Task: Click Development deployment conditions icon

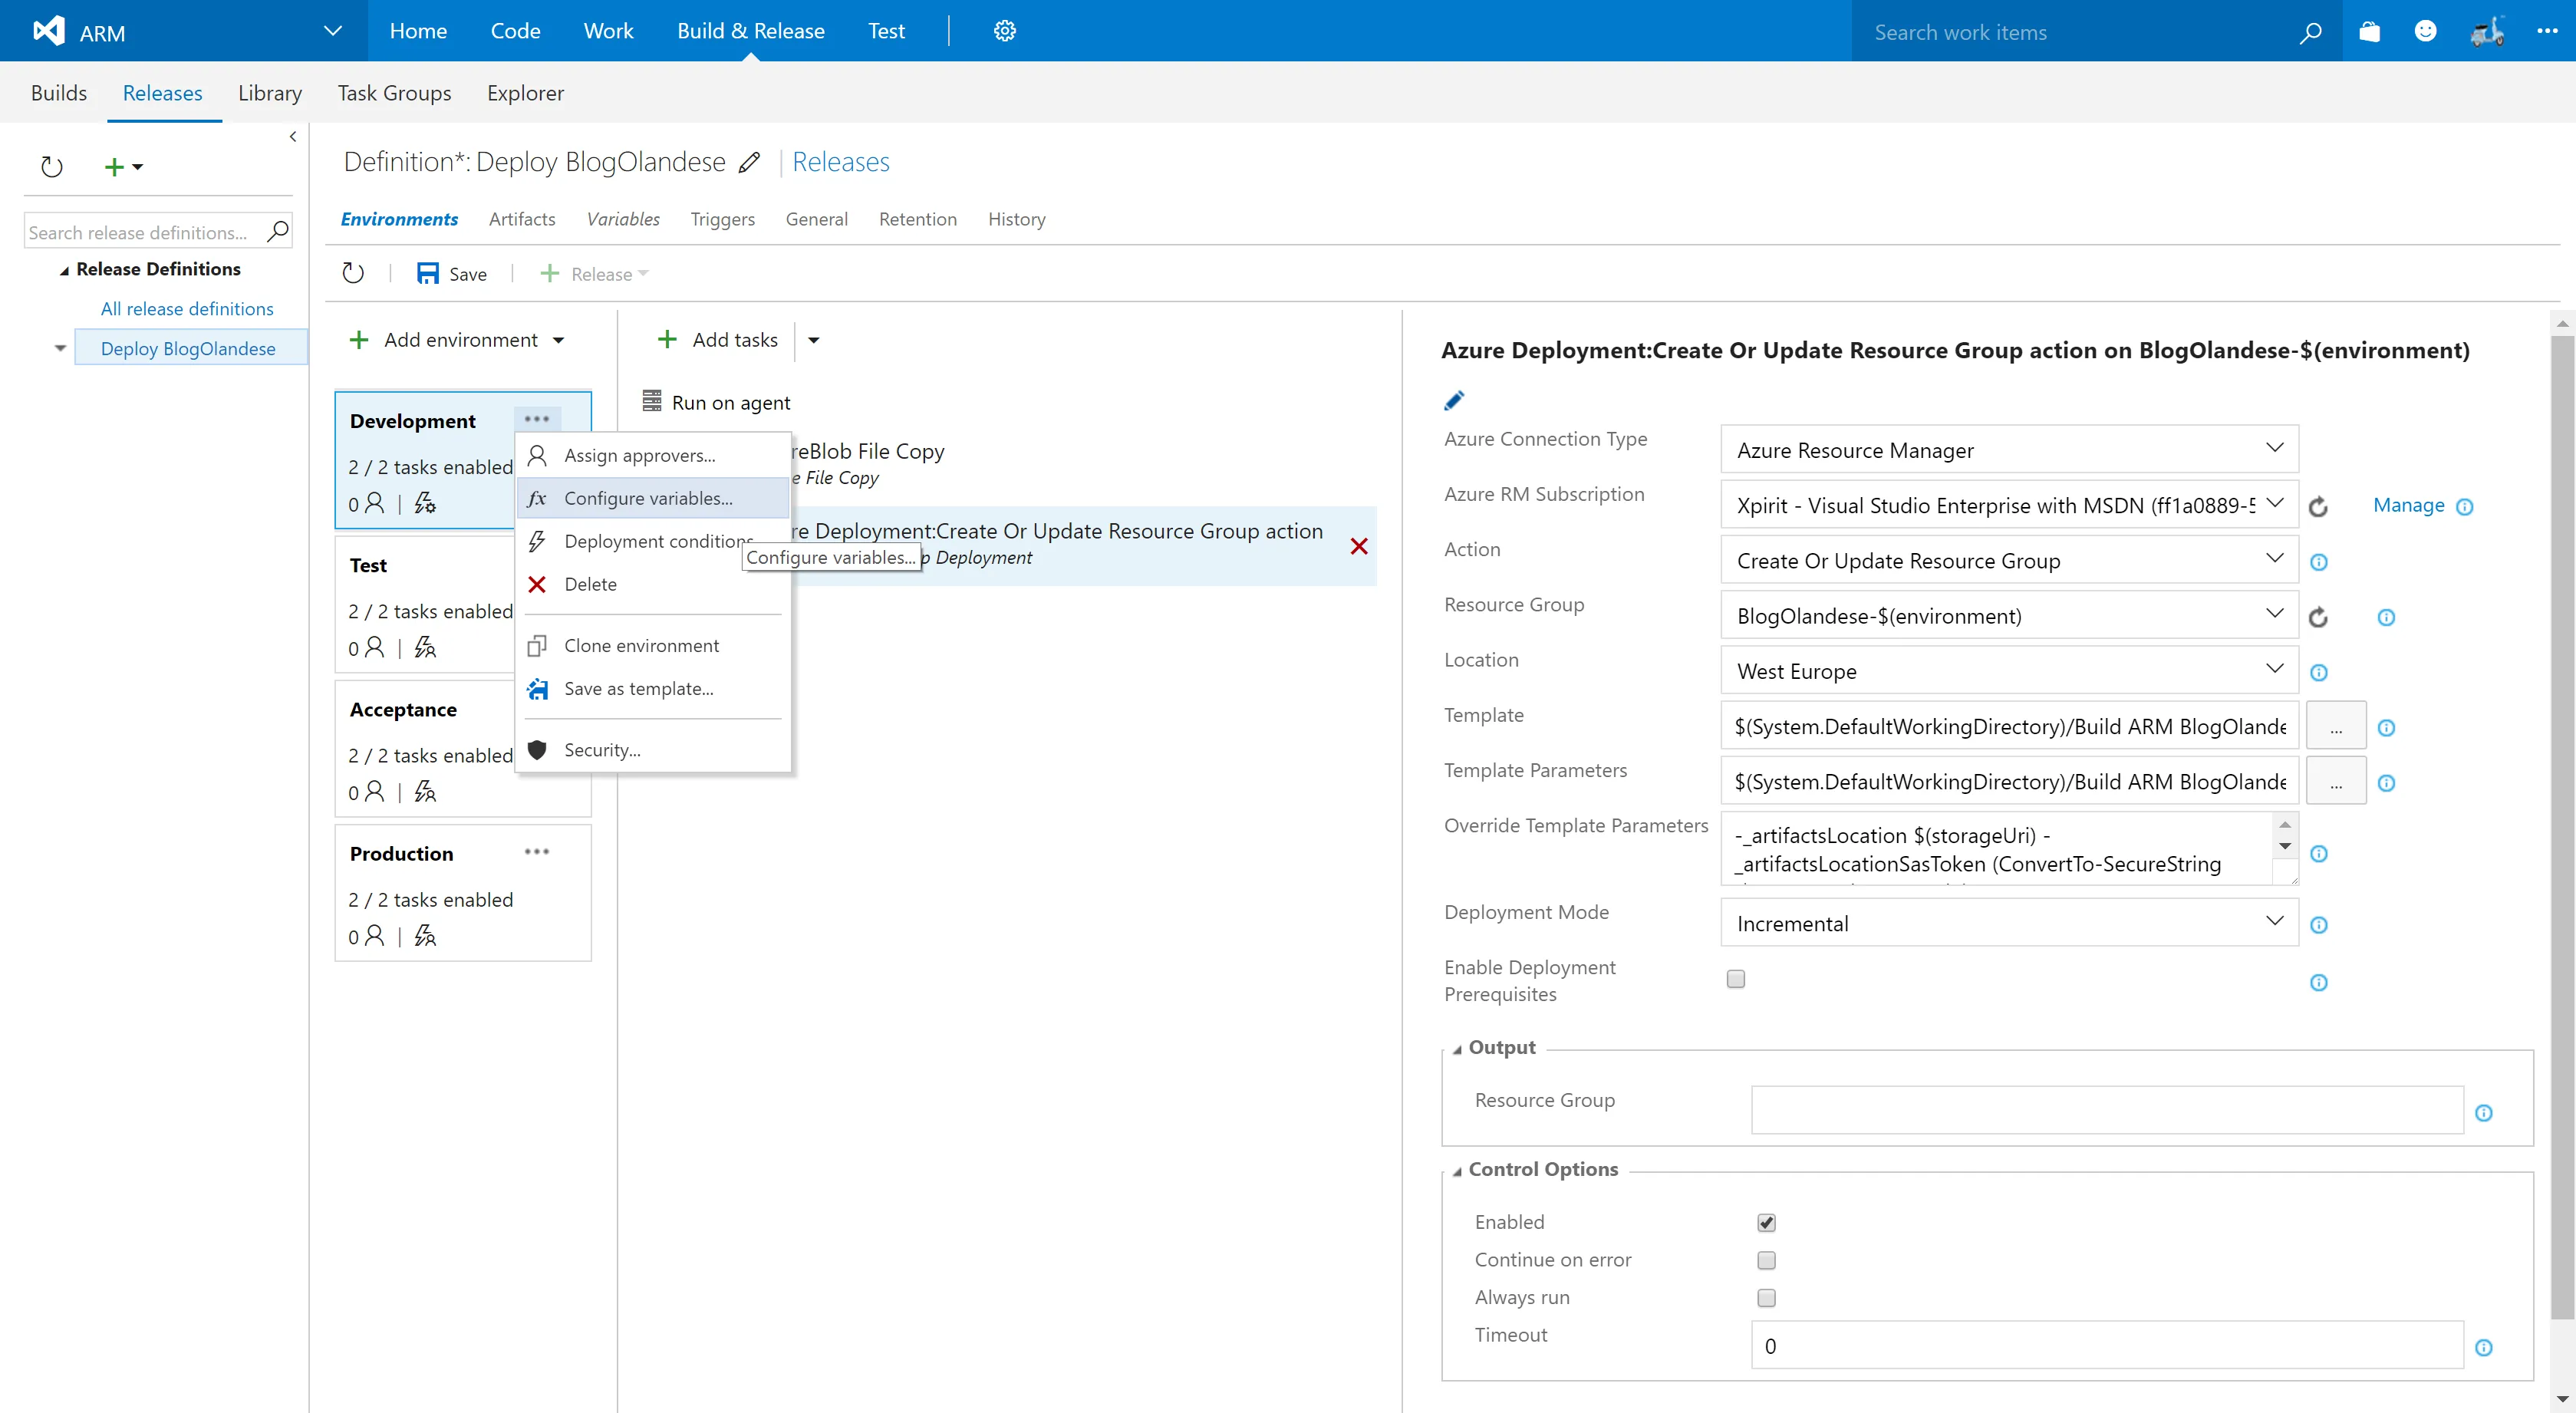Action: 425,503
